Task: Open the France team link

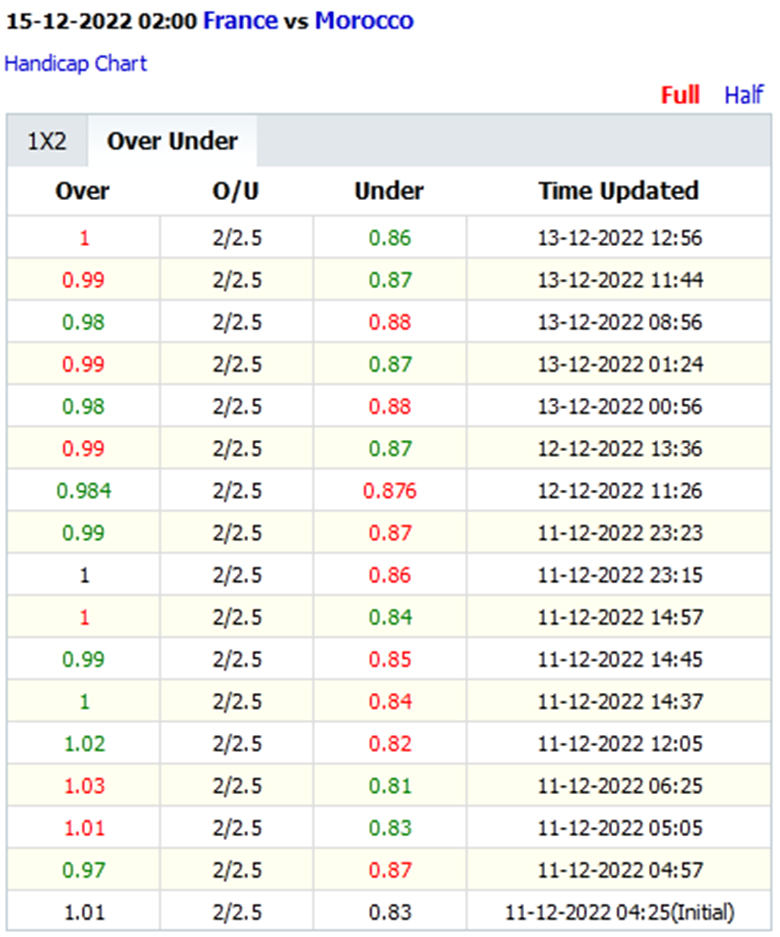Action: point(240,21)
